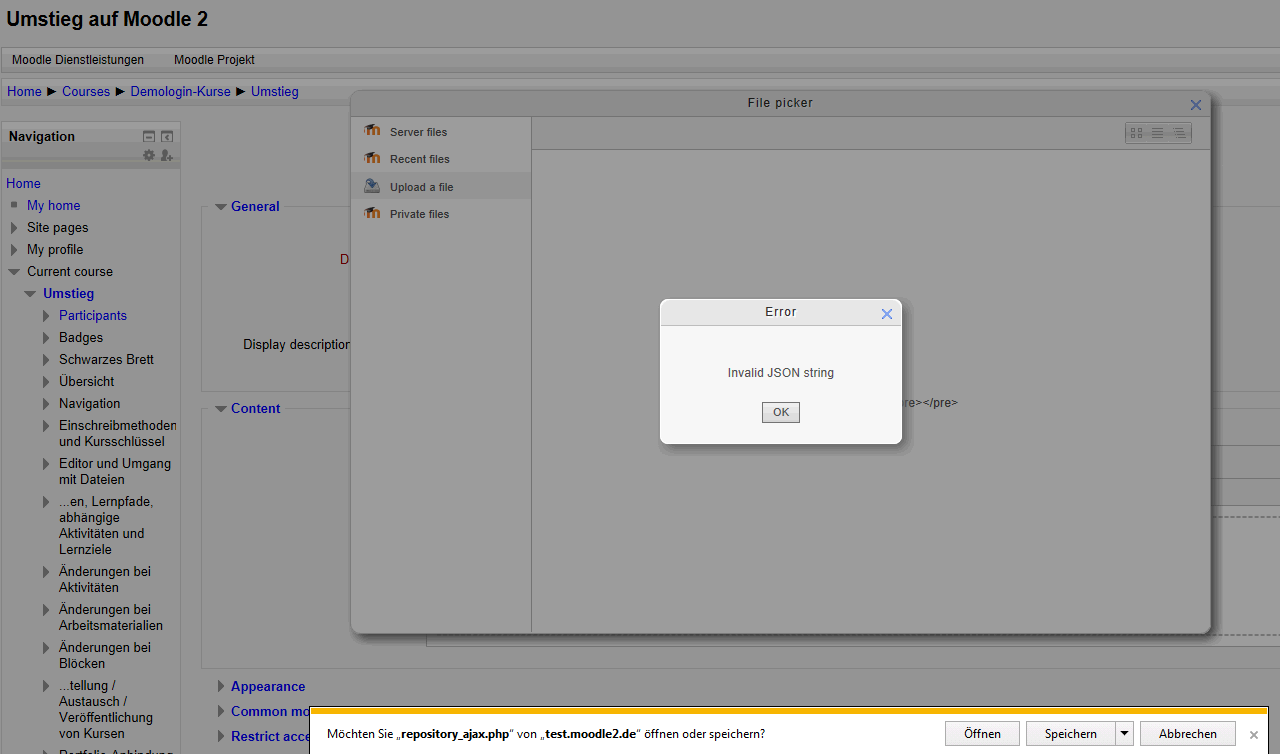Open Navigation block settings gear
This screenshot has width=1280, height=754.
(x=149, y=155)
